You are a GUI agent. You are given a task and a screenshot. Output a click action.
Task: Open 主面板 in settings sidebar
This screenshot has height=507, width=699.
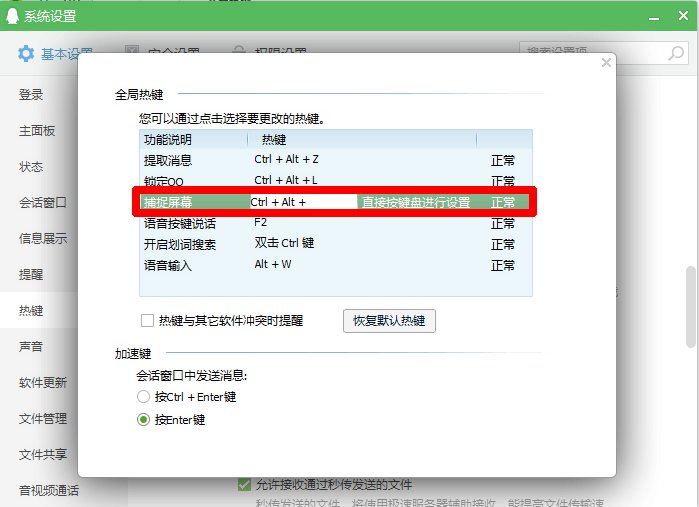tap(37, 131)
